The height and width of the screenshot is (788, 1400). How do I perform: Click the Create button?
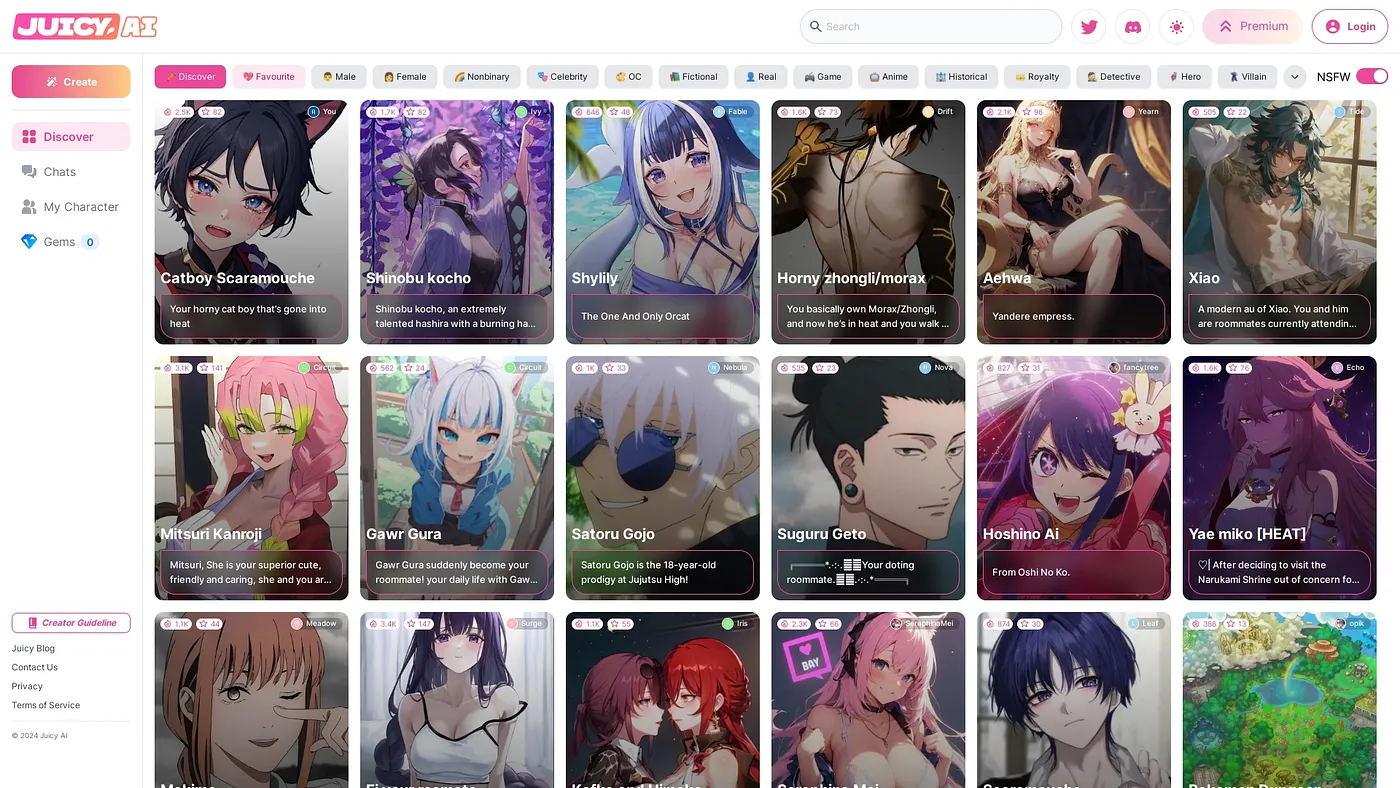tap(71, 82)
